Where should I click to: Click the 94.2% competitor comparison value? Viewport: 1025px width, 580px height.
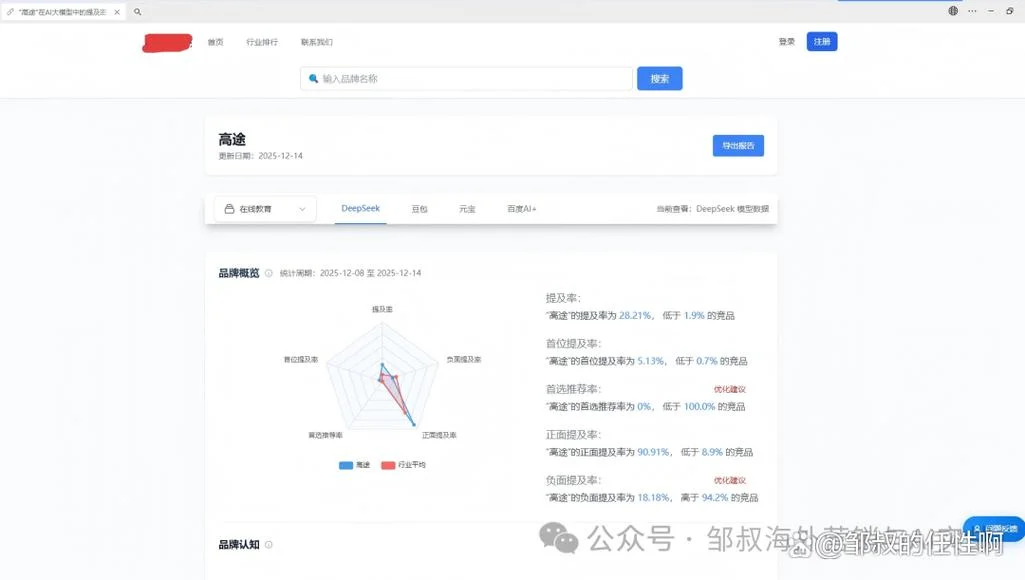pos(714,498)
